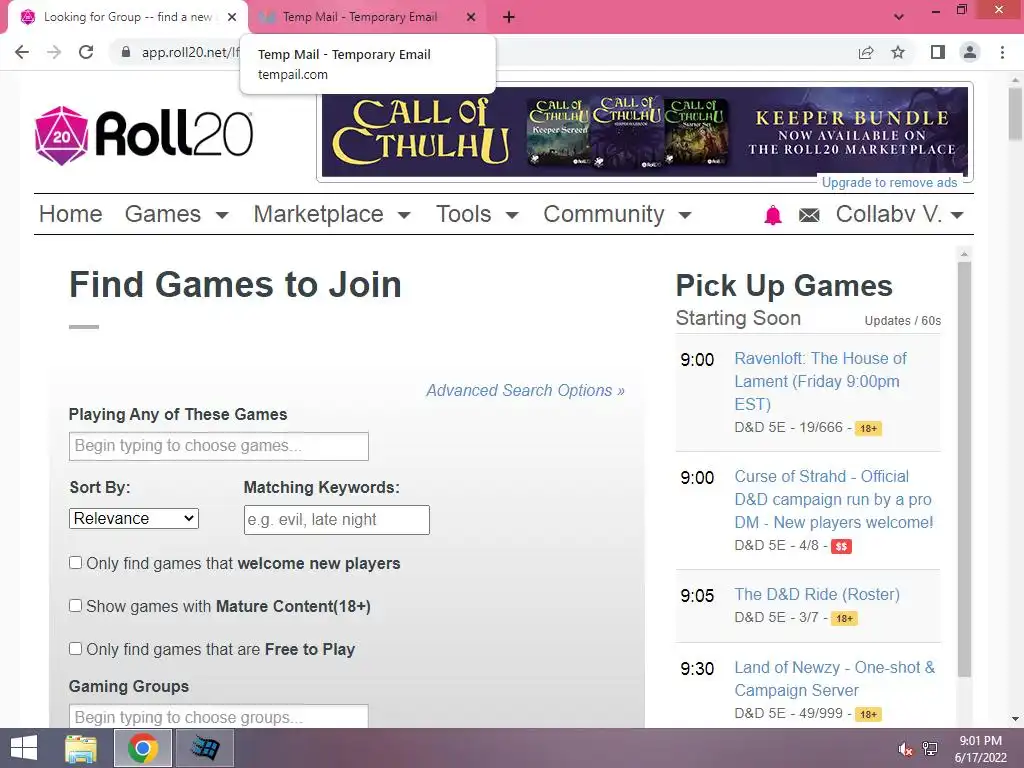
Task: Open Chrome three-dot menu
Action: [x=1002, y=52]
